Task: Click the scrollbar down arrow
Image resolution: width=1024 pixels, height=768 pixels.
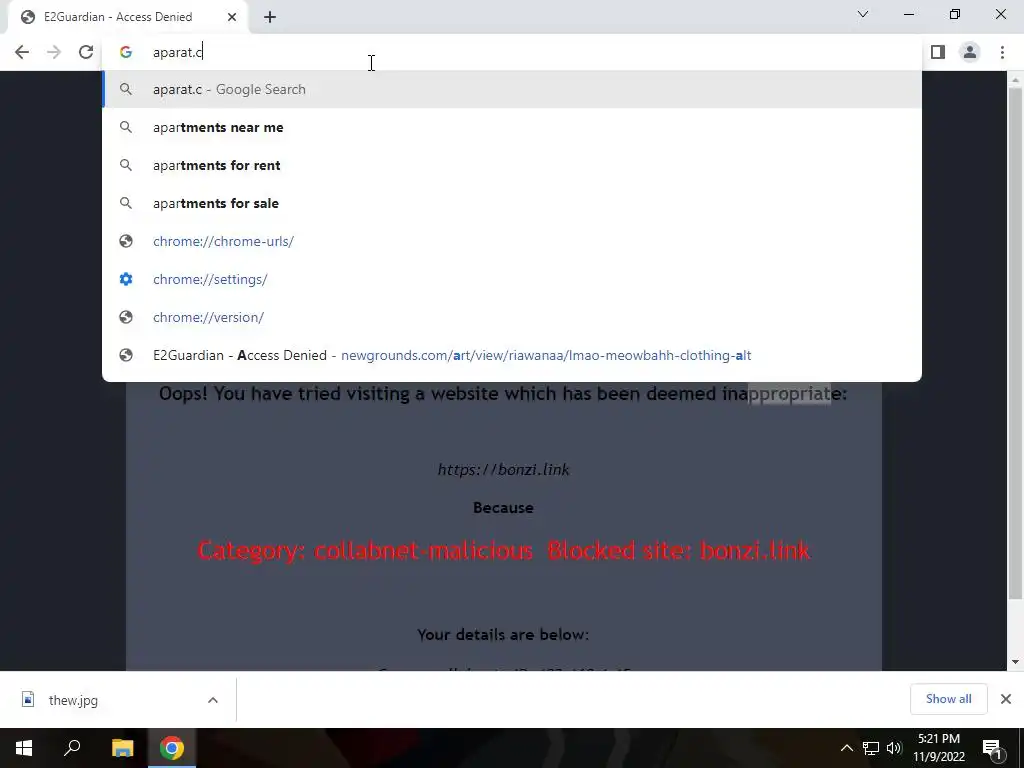Action: pyautogui.click(x=1015, y=662)
